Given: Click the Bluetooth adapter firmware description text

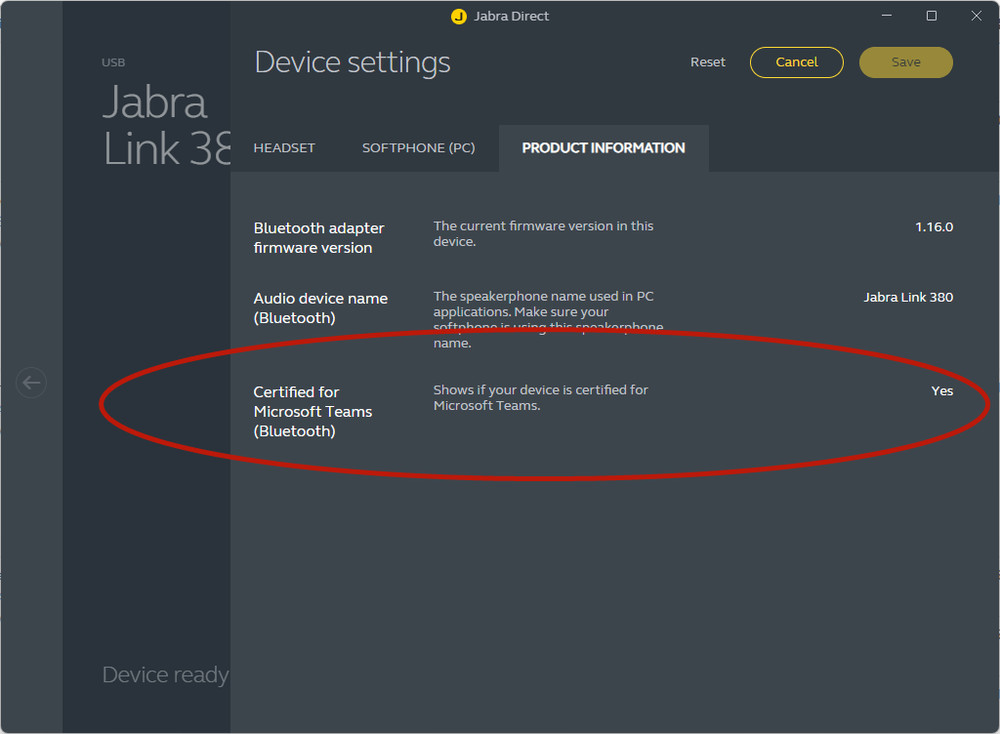Looking at the screenshot, I should point(543,233).
